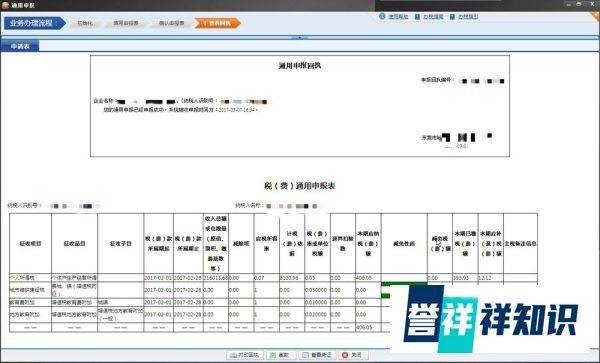600x363 pixels.
Task: Click 2017-02-28 in the 教育费附加 row
Action: pyautogui.click(x=188, y=303)
